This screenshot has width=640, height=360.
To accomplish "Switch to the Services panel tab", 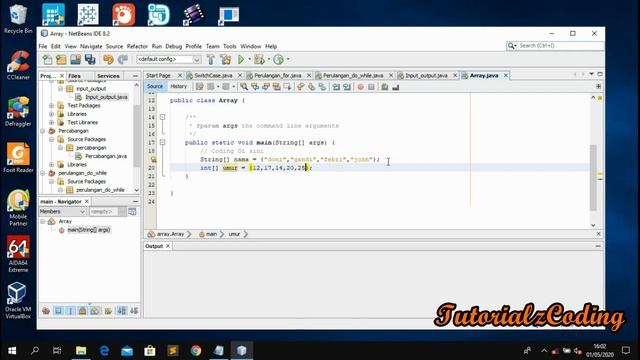I will point(108,76).
